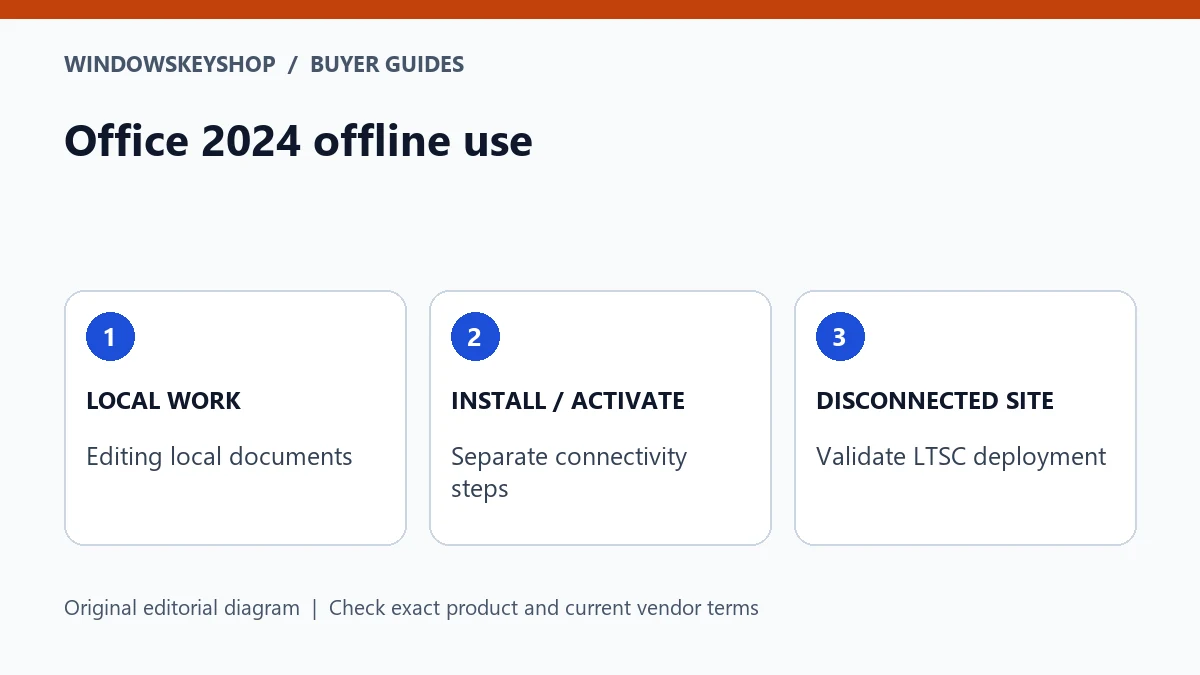Click the Validate LTSC deployment text
The height and width of the screenshot is (675, 1200).
[x=961, y=457]
